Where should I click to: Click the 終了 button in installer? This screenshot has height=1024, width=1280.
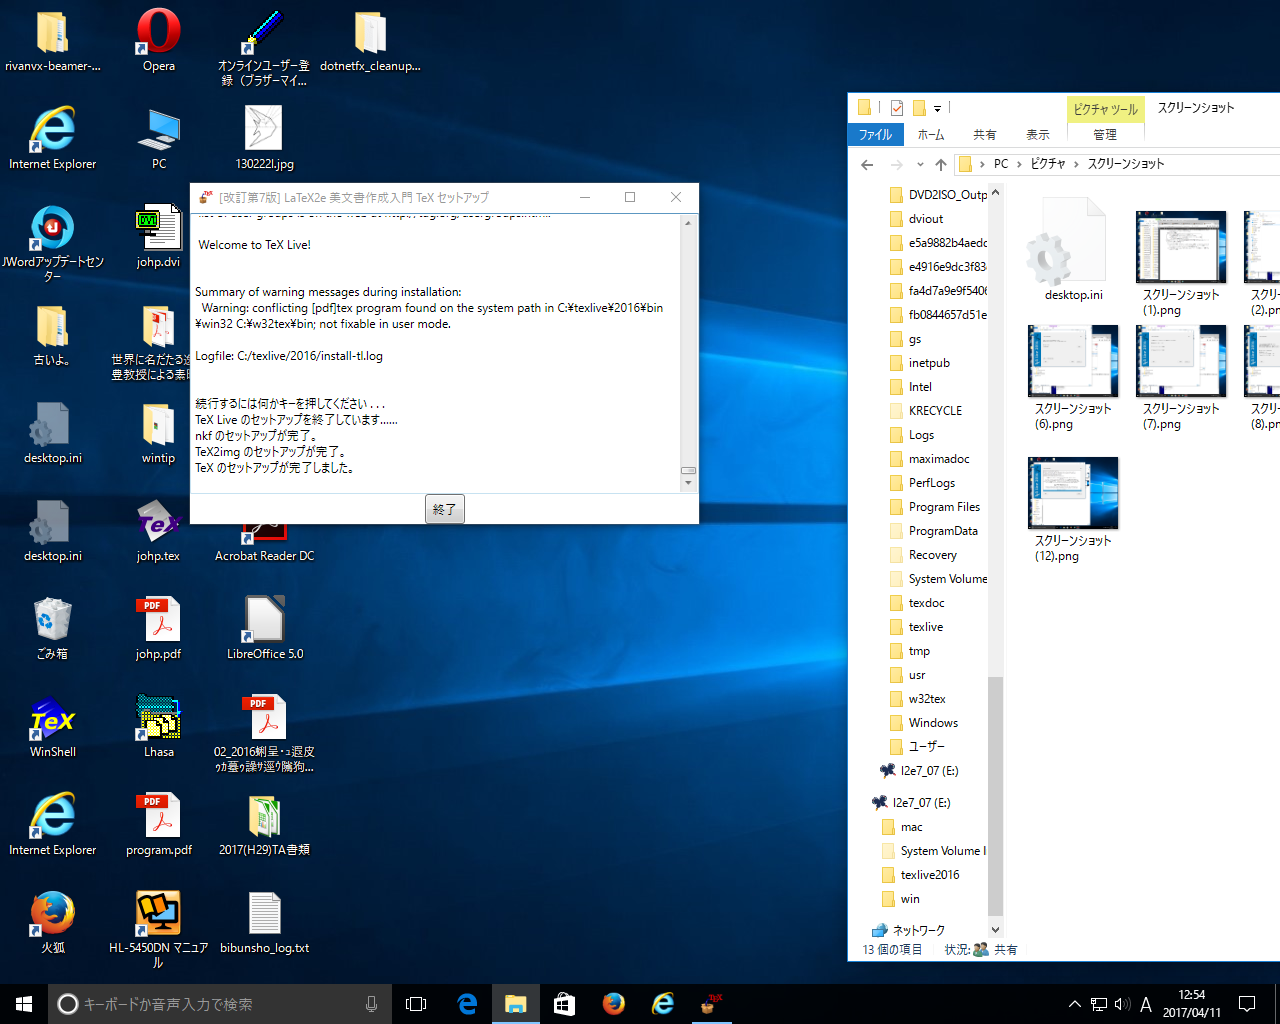[x=444, y=509]
